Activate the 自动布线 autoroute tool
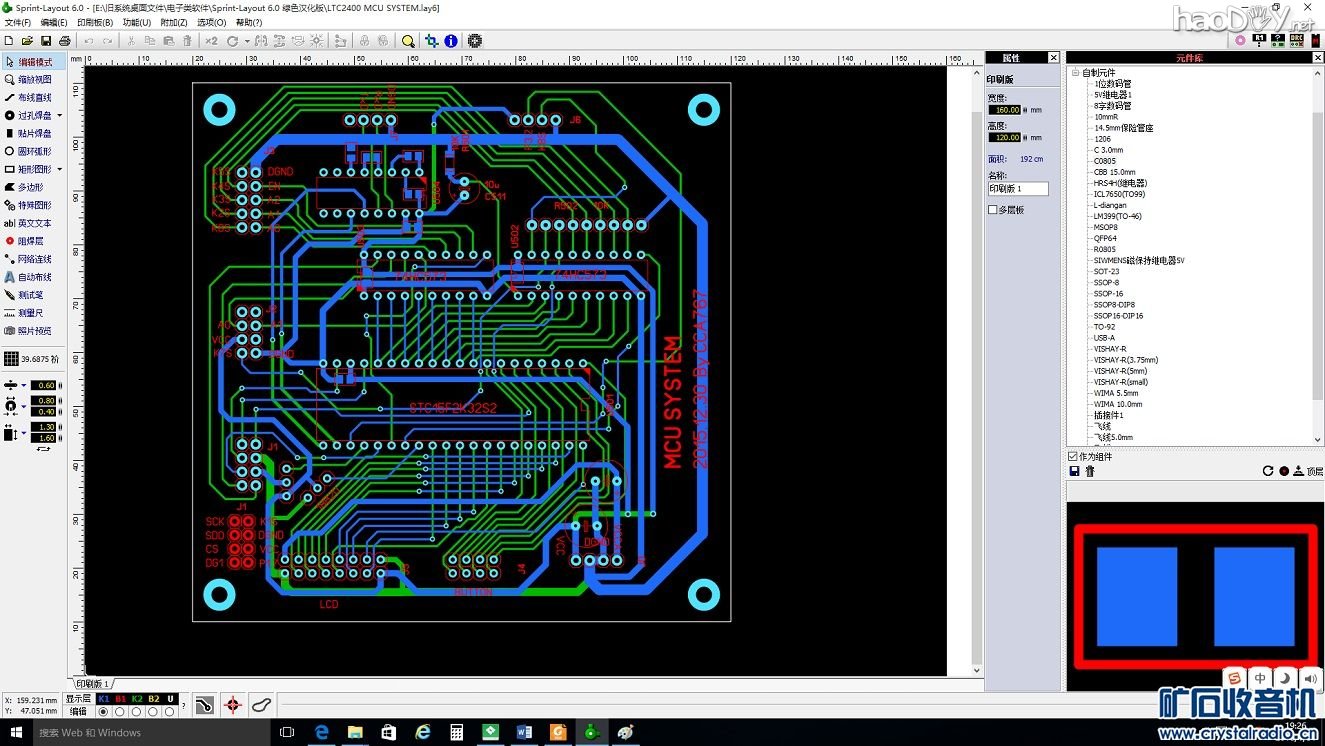 (x=34, y=277)
